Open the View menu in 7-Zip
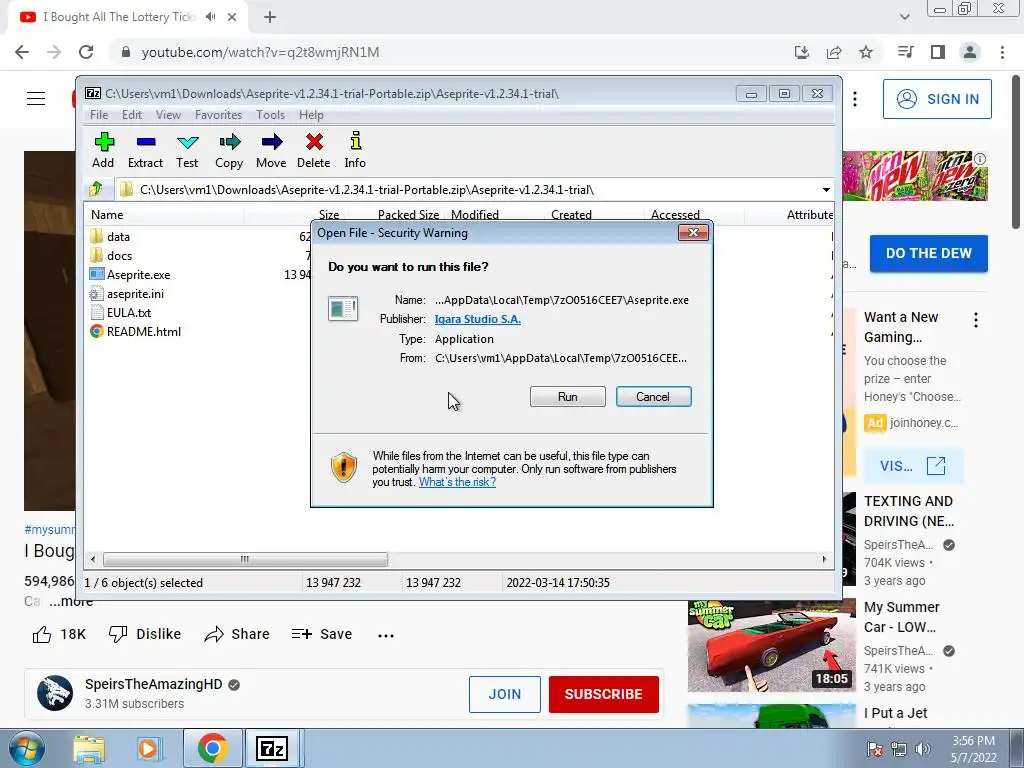 (x=168, y=115)
